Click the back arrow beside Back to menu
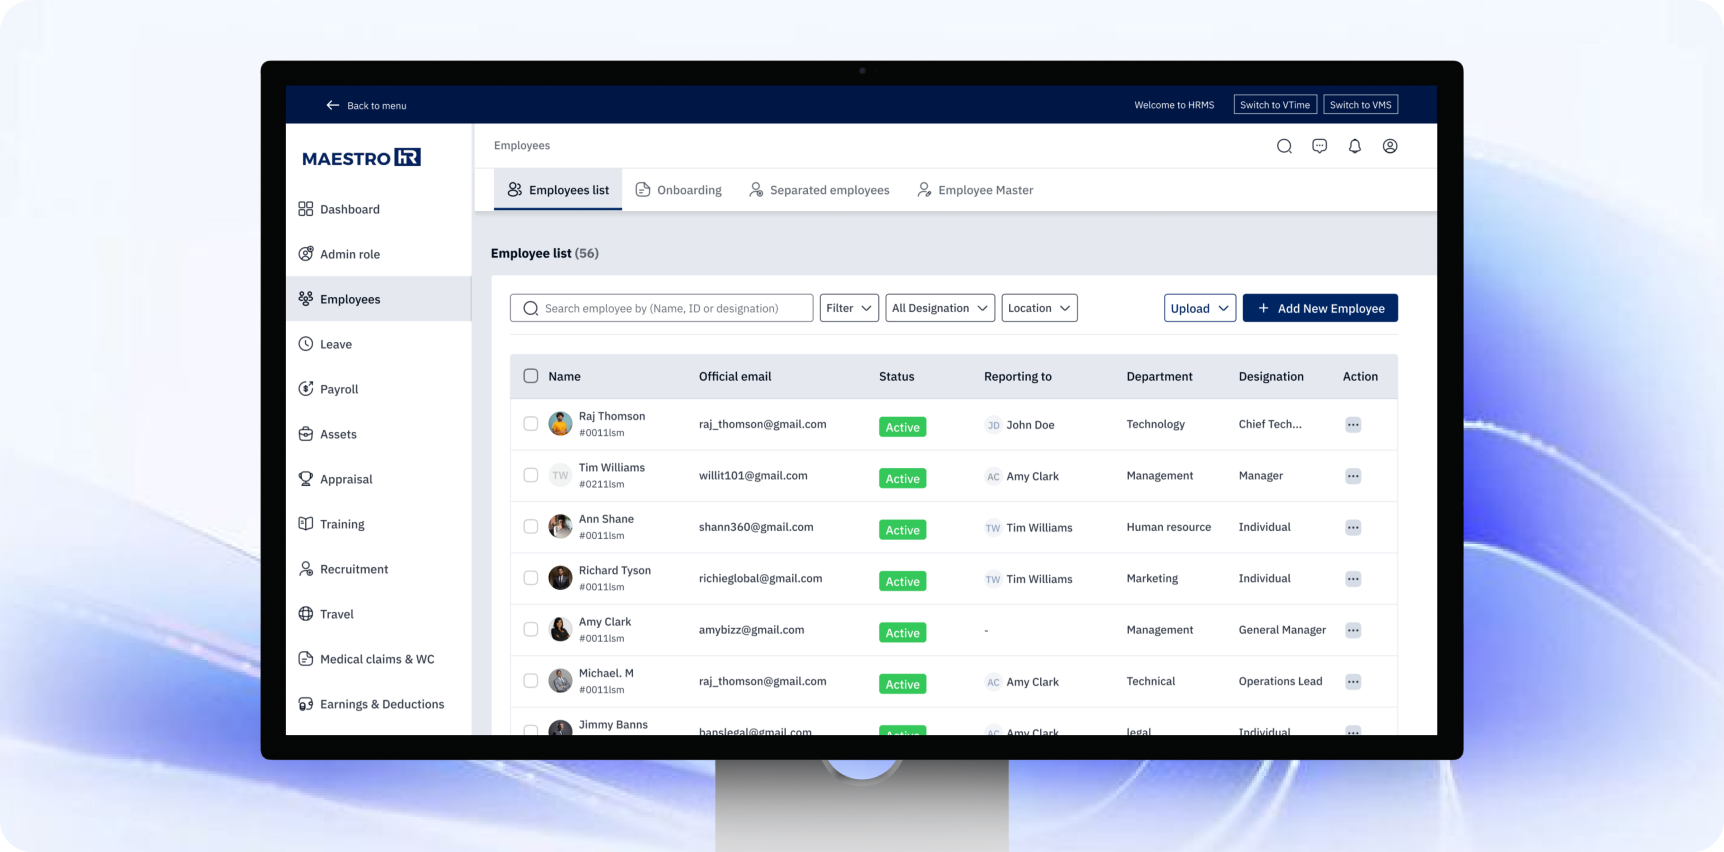Viewport: 1724px width, 852px height. tap(332, 105)
